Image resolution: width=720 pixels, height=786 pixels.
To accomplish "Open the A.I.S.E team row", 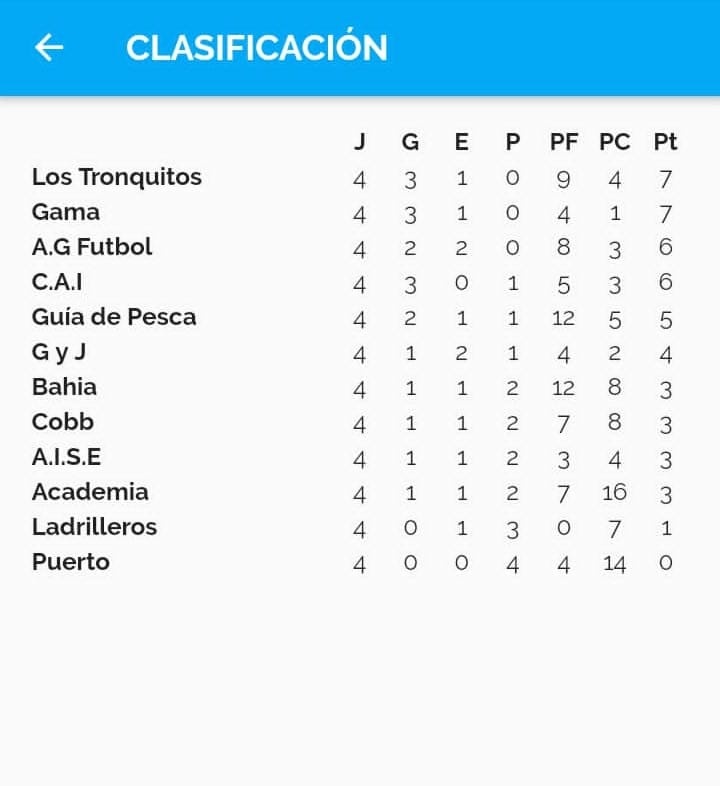I will click(66, 457).
